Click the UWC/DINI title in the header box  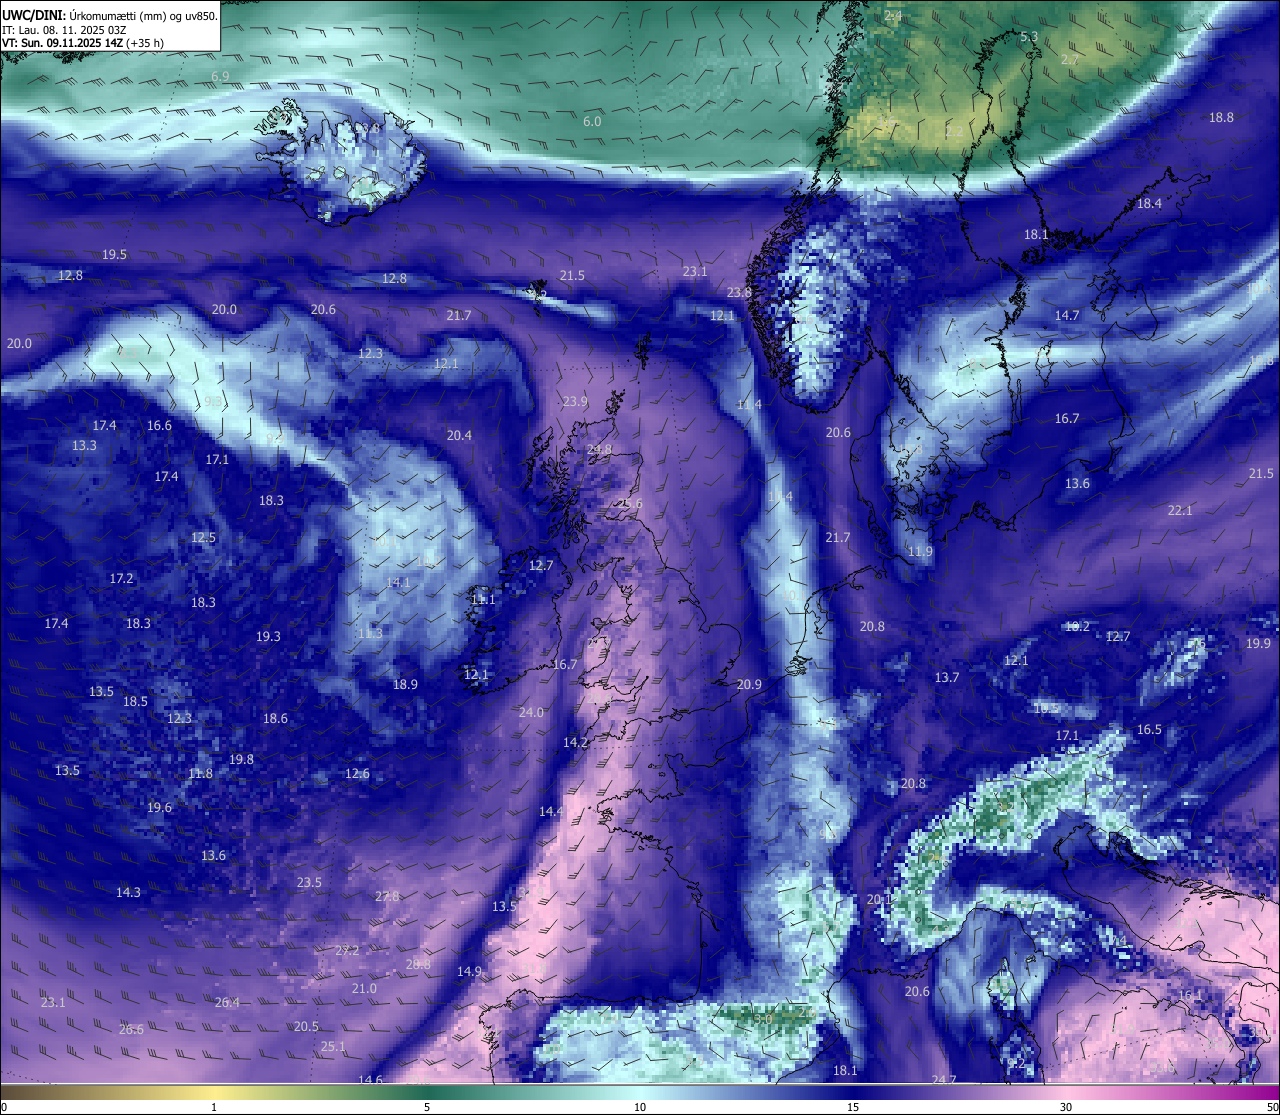tap(34, 16)
